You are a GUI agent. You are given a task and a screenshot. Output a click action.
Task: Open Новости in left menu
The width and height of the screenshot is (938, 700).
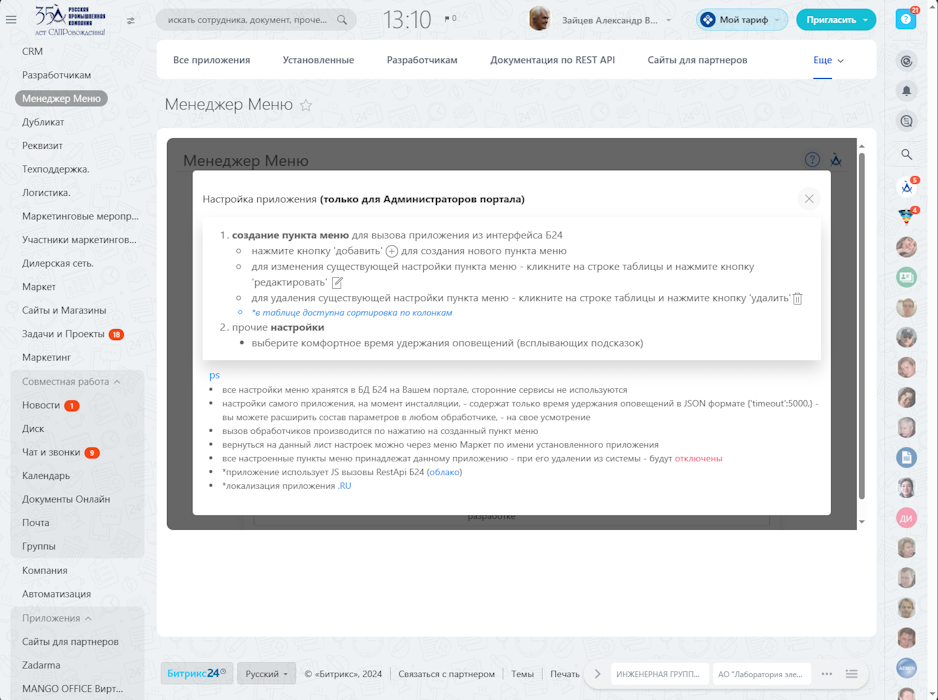click(x=41, y=405)
